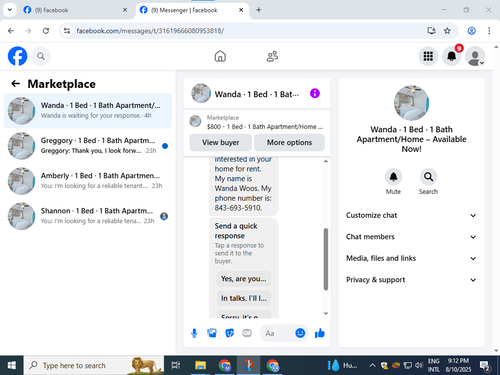View site information icon in address bar

point(67,31)
